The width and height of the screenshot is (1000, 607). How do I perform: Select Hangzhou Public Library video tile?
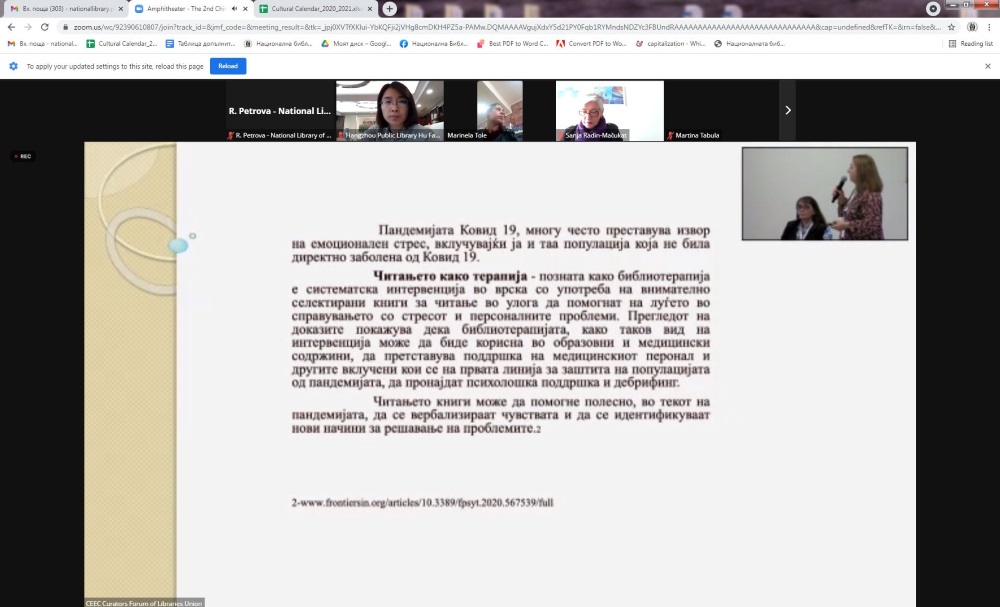[390, 110]
